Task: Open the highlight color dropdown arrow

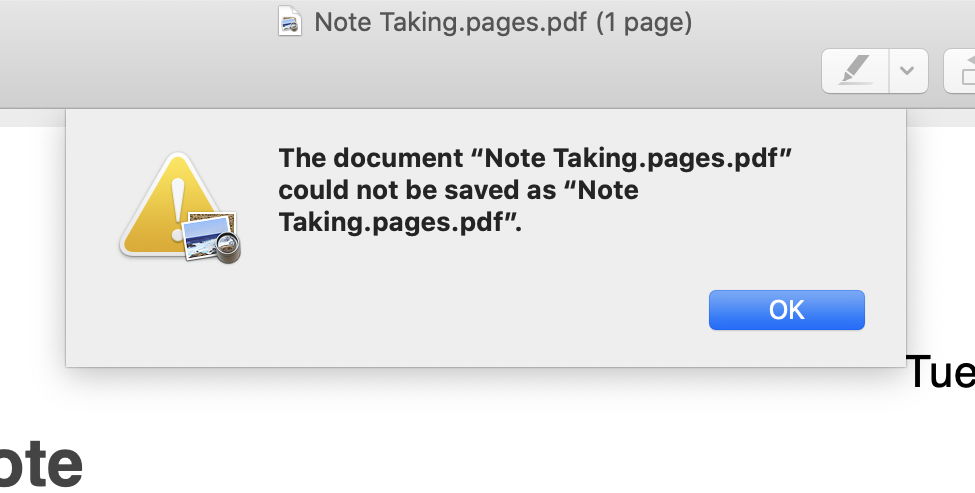Action: click(x=907, y=72)
